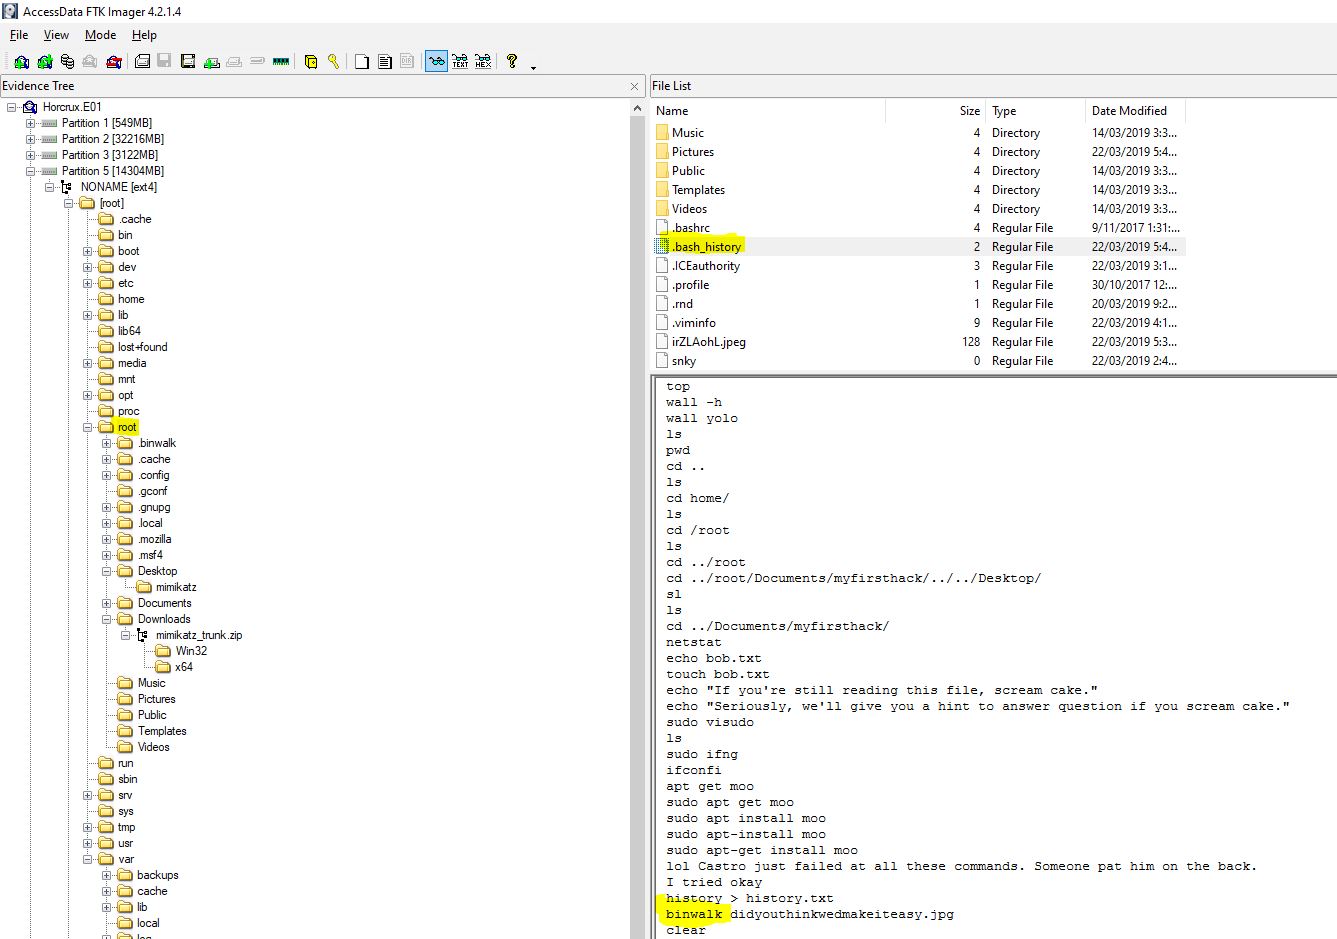Open the View menu
The height and width of the screenshot is (939, 1337).
(56, 35)
